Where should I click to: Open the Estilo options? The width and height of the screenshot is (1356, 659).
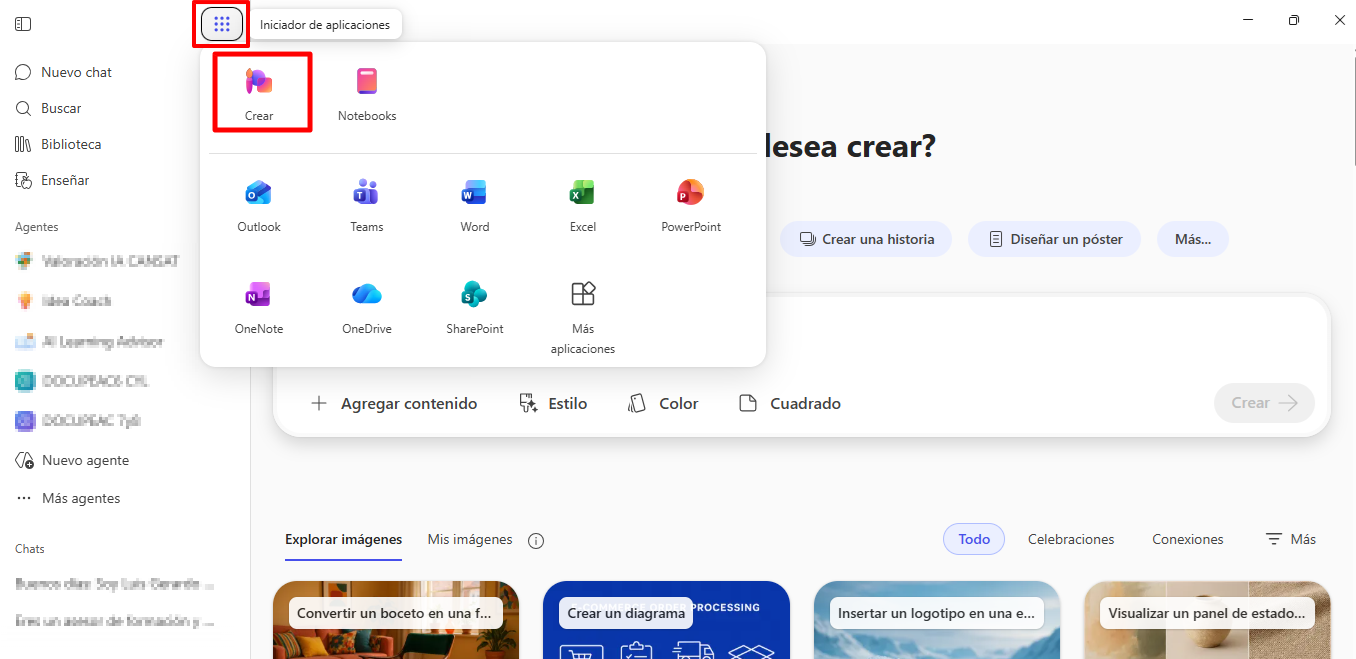click(553, 403)
